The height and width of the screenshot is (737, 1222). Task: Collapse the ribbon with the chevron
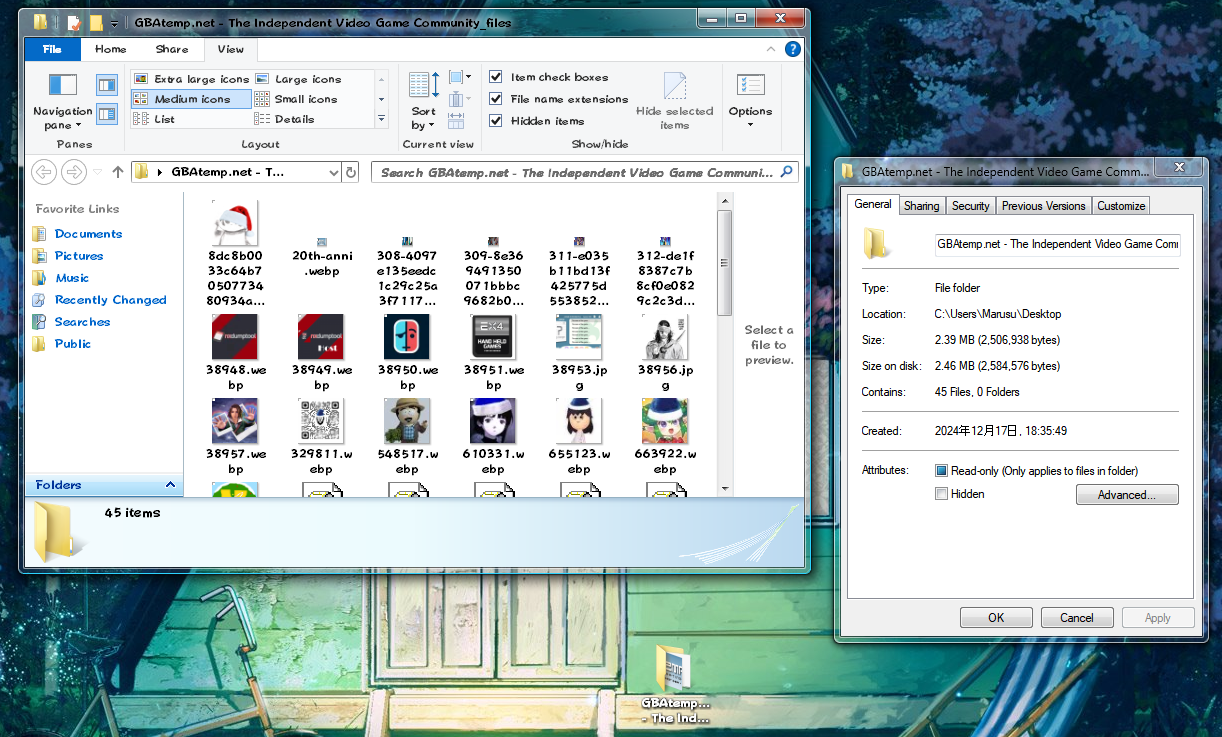tap(771, 48)
